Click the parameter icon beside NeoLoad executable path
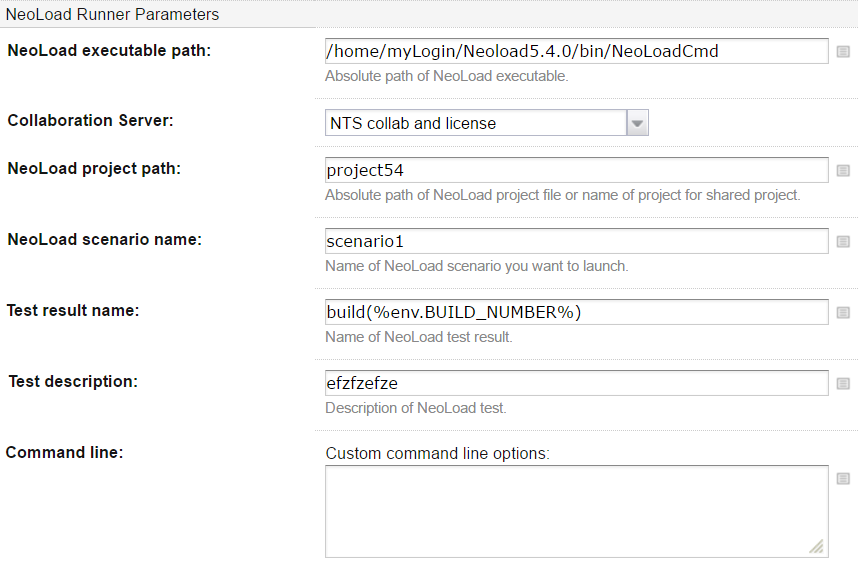 point(843,51)
